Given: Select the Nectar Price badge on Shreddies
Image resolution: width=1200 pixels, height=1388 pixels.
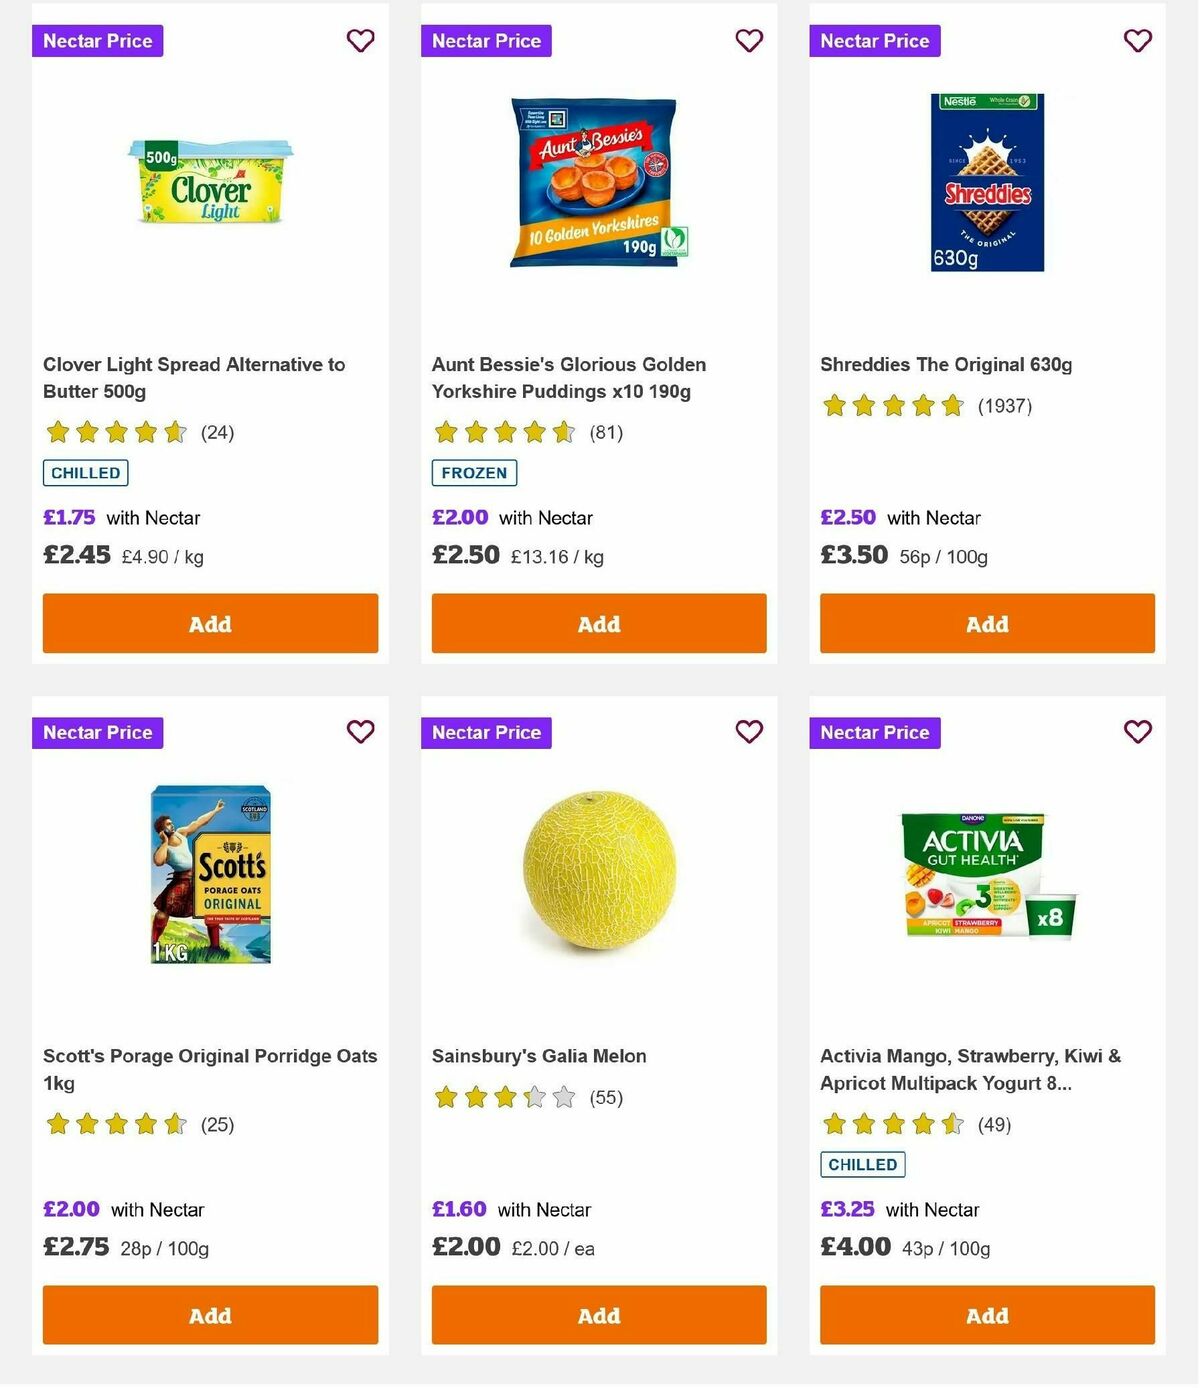Looking at the screenshot, I should (x=874, y=41).
